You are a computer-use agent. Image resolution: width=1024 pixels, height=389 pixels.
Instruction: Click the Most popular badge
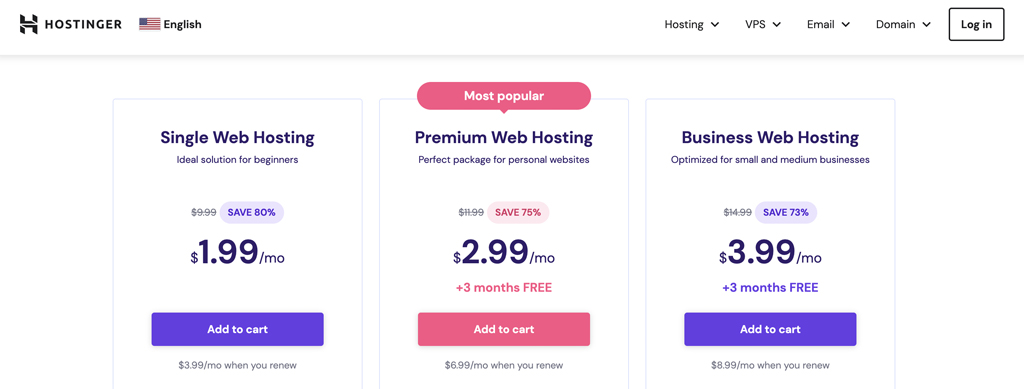[x=504, y=96]
